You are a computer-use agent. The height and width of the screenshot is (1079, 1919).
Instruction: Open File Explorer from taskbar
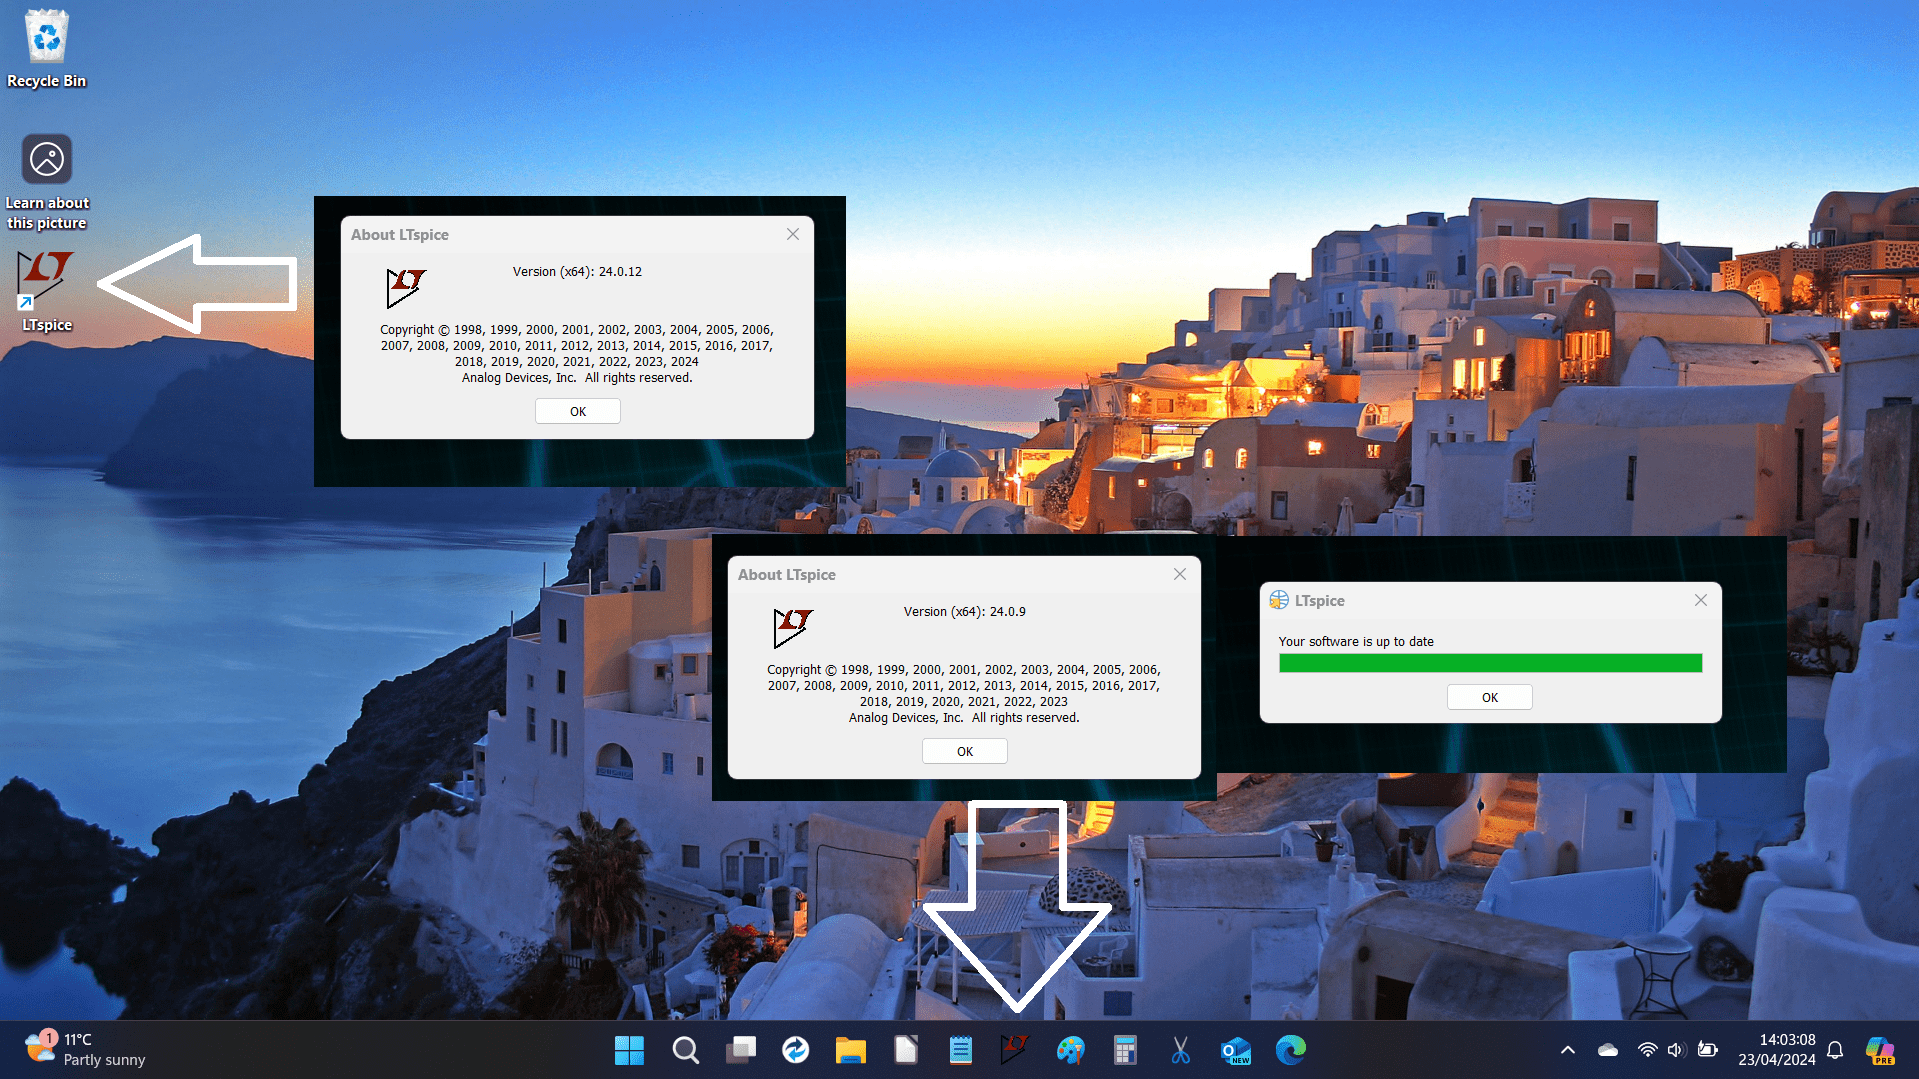pos(851,1050)
